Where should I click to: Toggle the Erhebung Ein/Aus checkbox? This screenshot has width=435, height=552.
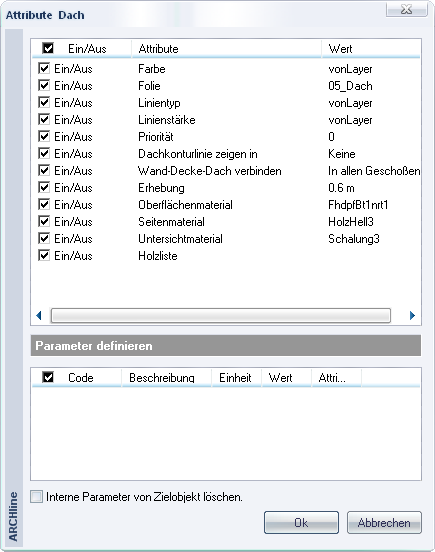(44, 187)
